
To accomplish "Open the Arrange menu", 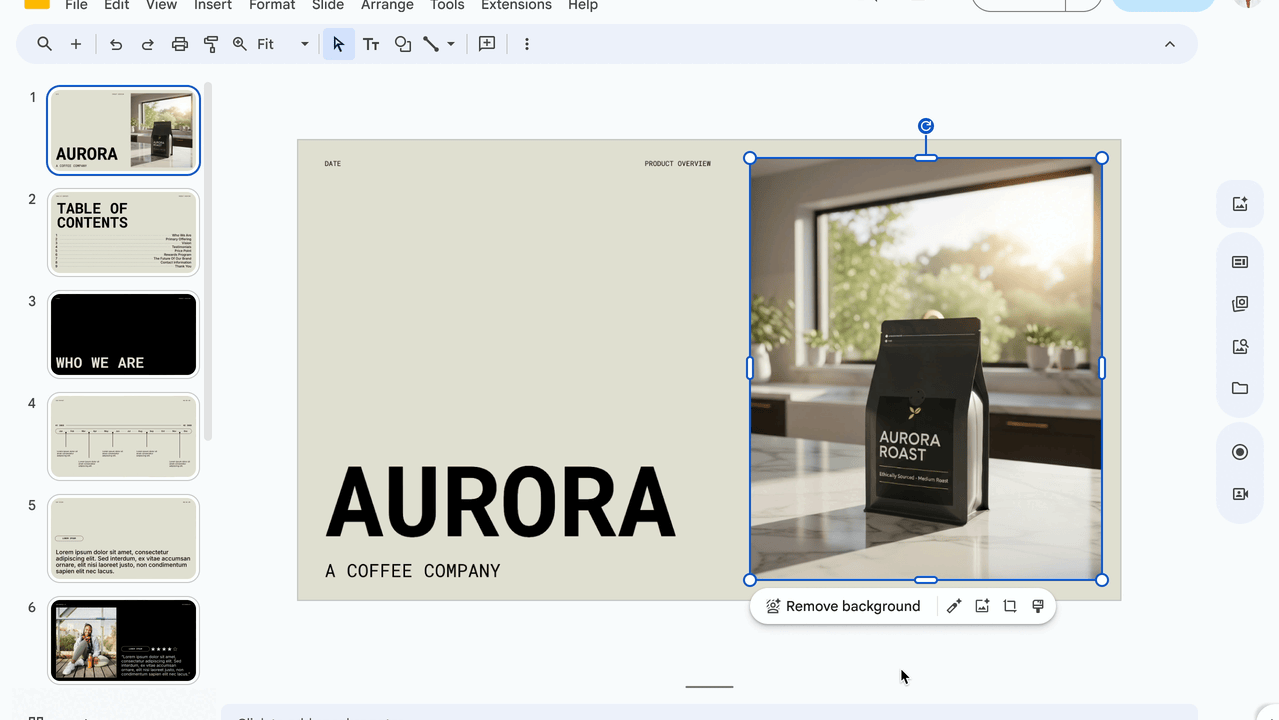I will (387, 5).
